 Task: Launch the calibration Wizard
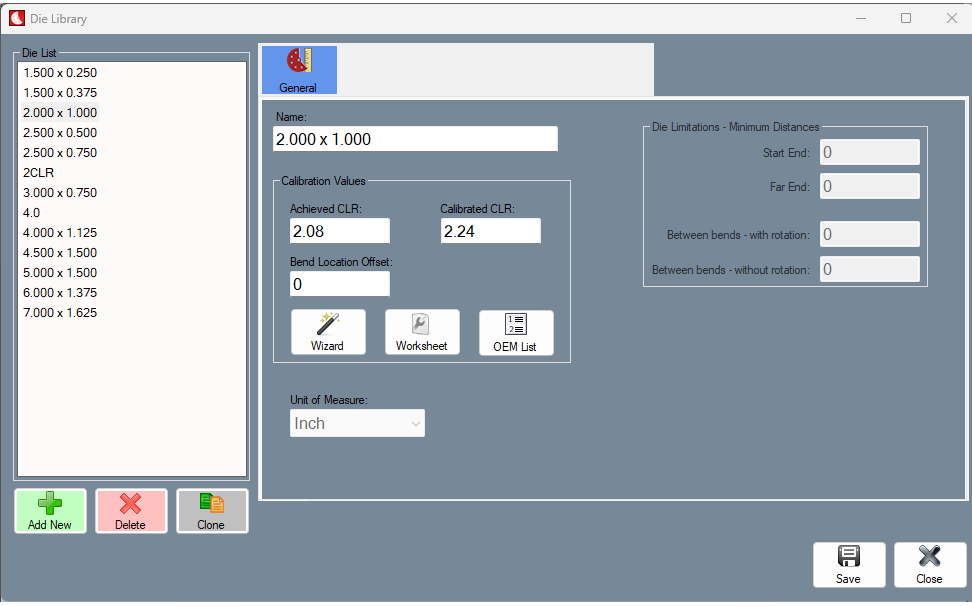(328, 332)
